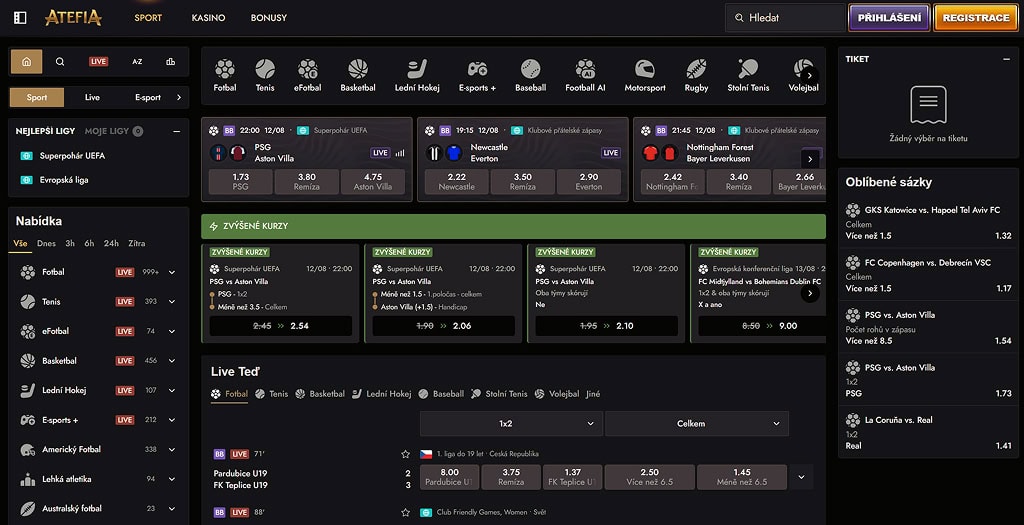Bet on PSG at 1.73 in featured card

[x=240, y=182]
